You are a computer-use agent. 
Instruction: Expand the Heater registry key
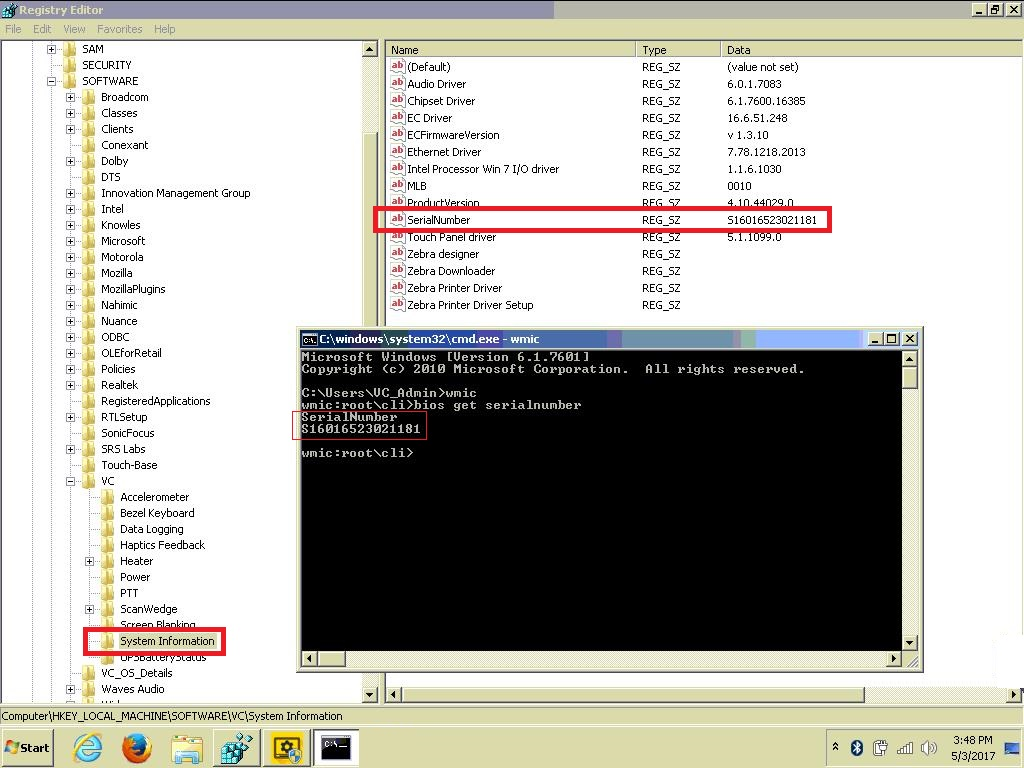[90, 561]
